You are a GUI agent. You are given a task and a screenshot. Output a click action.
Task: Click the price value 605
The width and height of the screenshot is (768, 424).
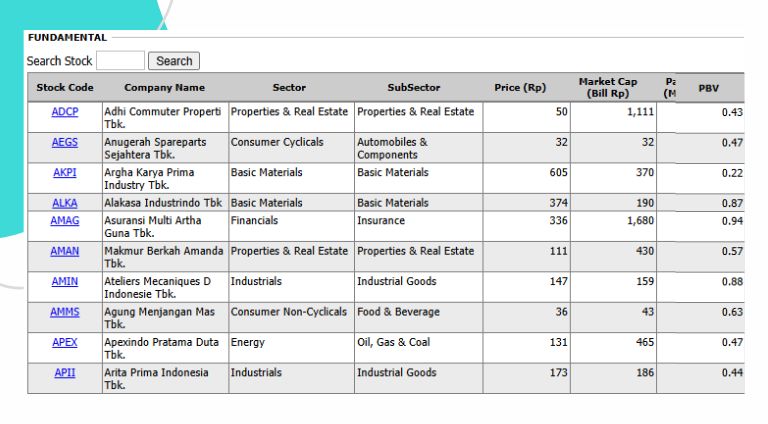pyautogui.click(x=558, y=172)
